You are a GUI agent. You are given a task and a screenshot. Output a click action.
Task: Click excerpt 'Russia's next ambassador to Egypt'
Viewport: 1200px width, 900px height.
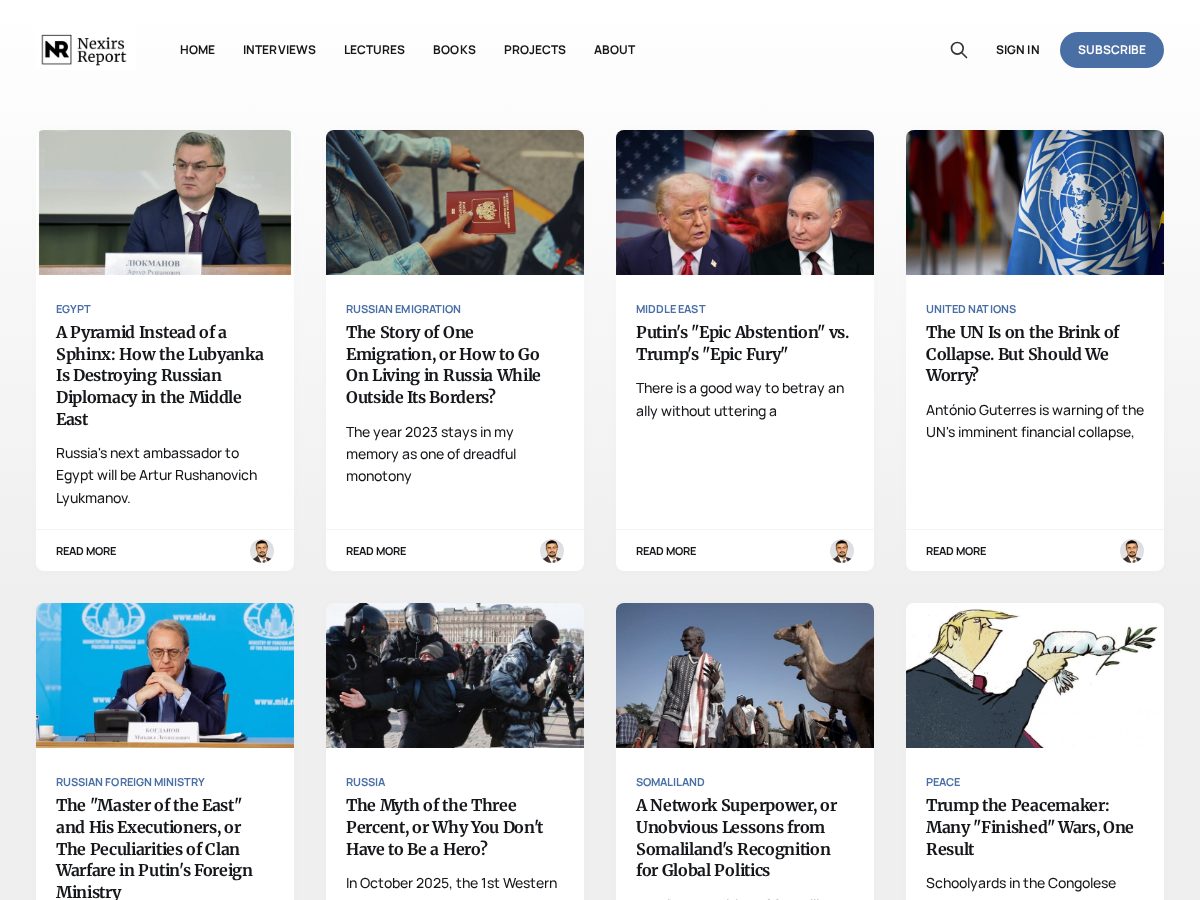(x=157, y=475)
